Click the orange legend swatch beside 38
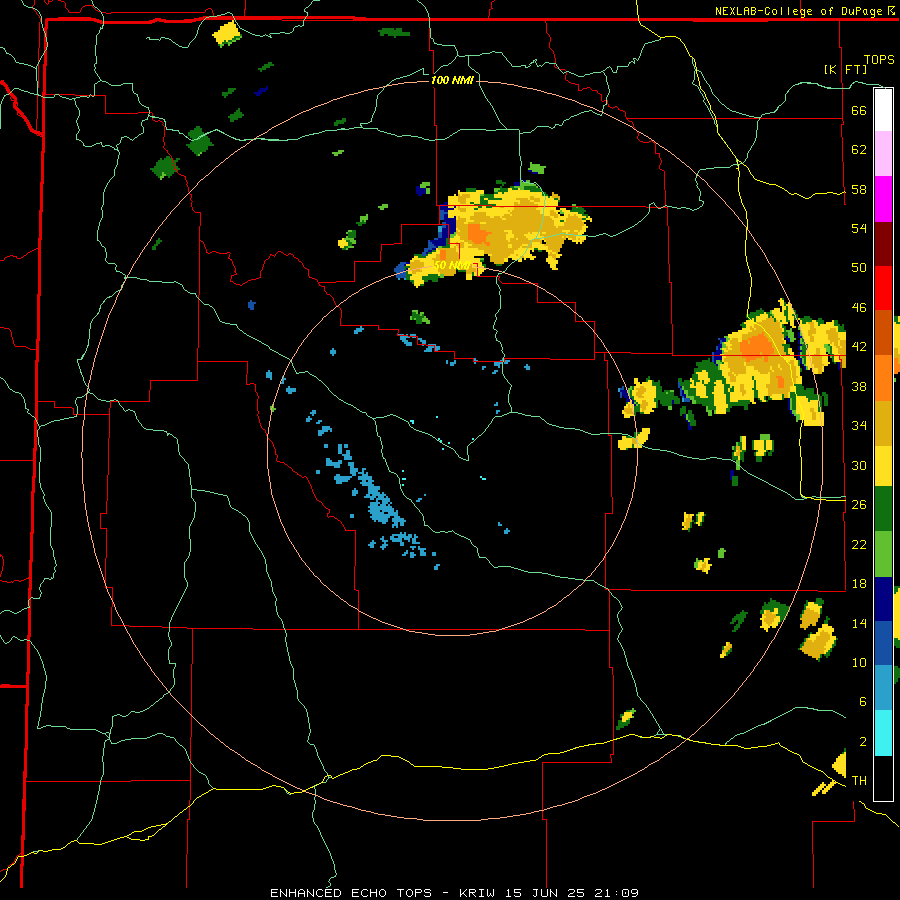The height and width of the screenshot is (900, 900). (883, 377)
